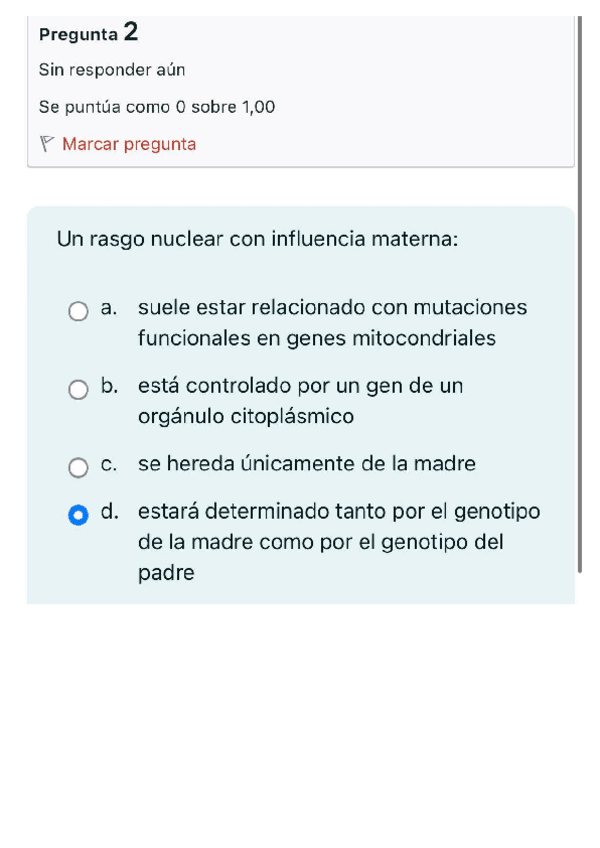
Task: Click the letter label 'b.'
Action: 110,386
